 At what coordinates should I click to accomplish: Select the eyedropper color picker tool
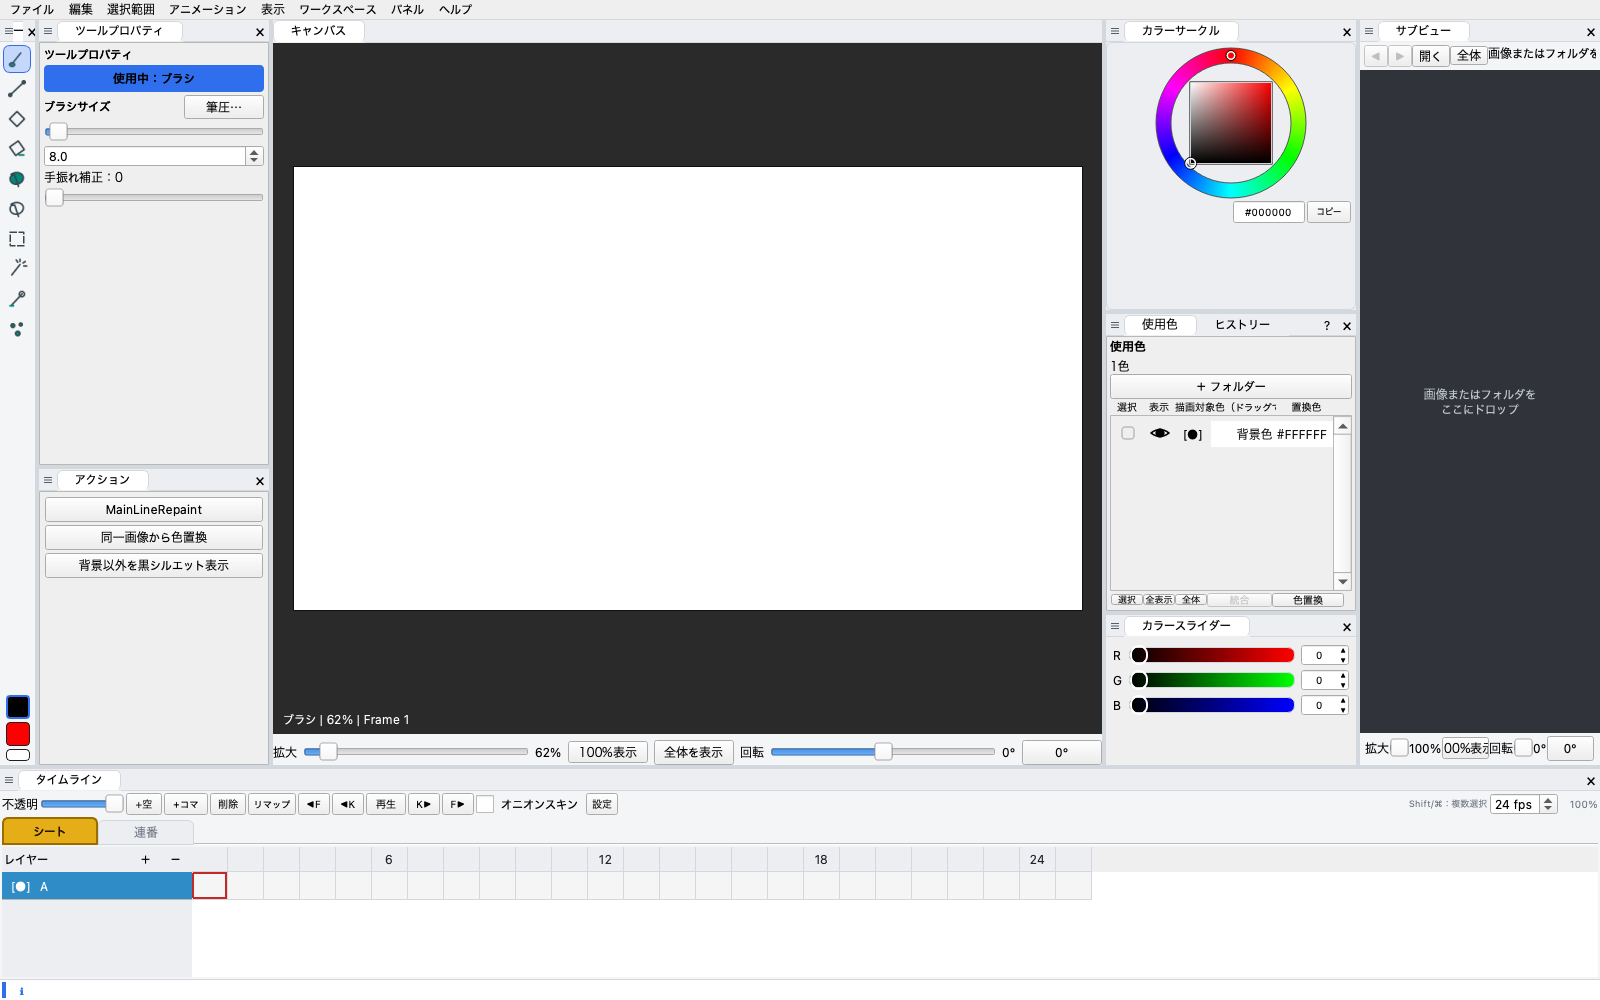coord(17,299)
